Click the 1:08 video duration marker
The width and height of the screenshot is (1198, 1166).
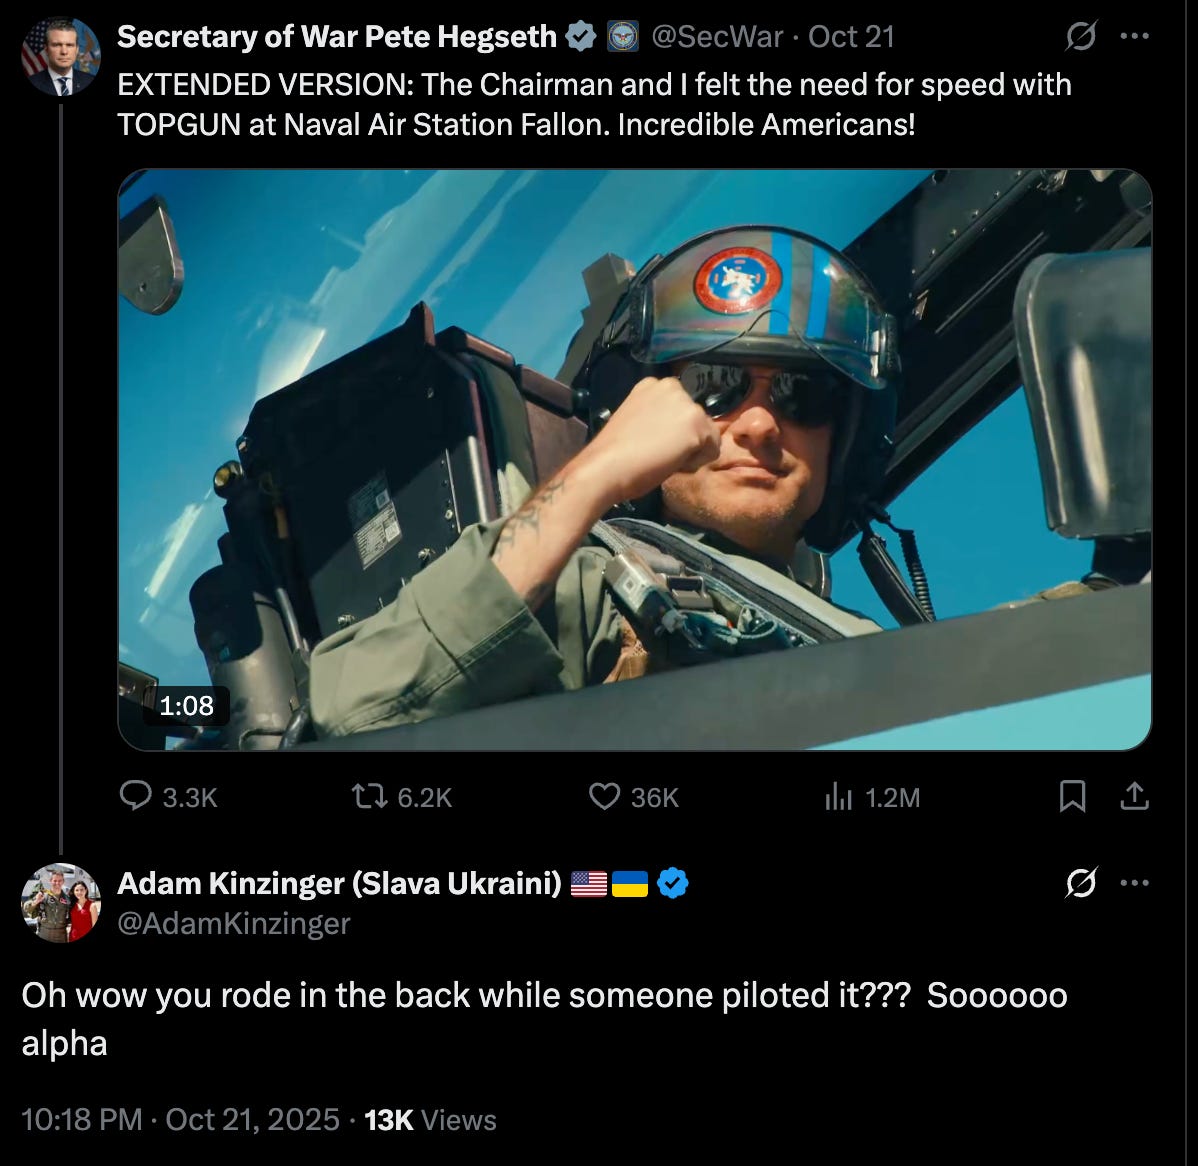(187, 706)
